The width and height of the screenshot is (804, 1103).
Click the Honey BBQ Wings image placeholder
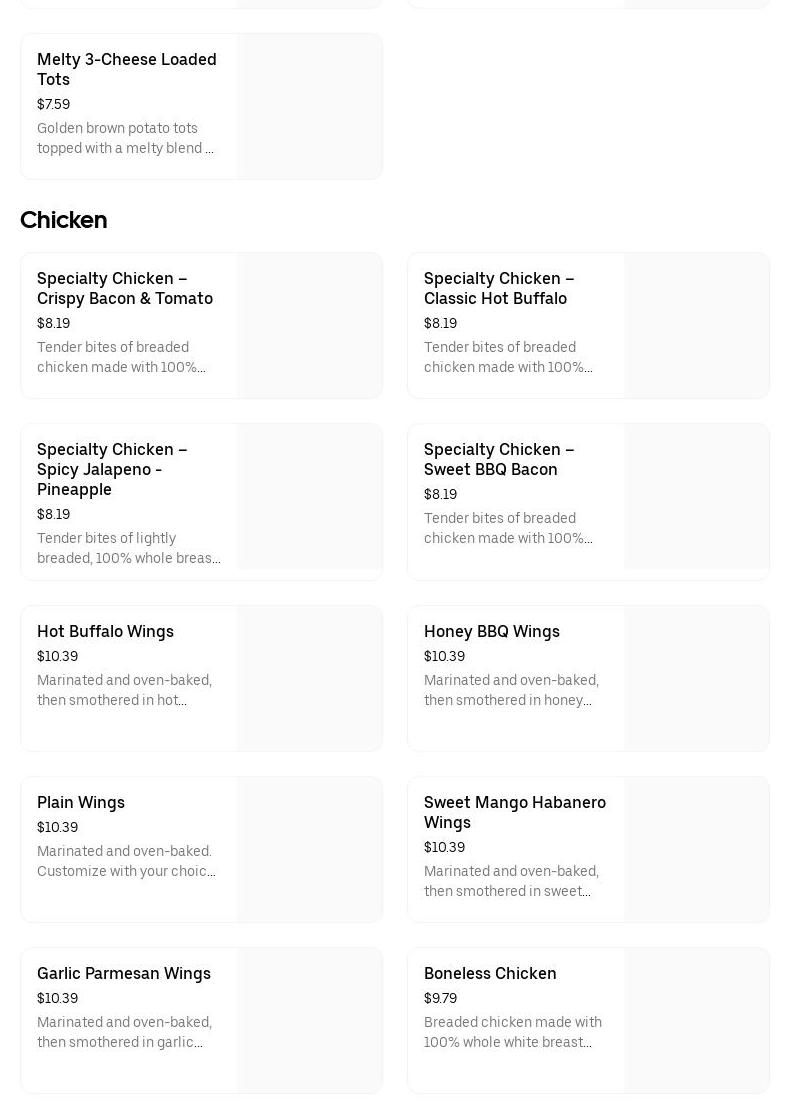[696, 678]
